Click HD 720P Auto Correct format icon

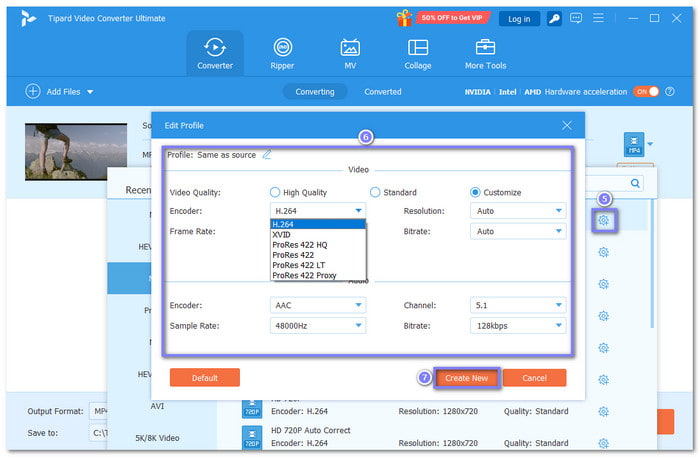coord(252,437)
